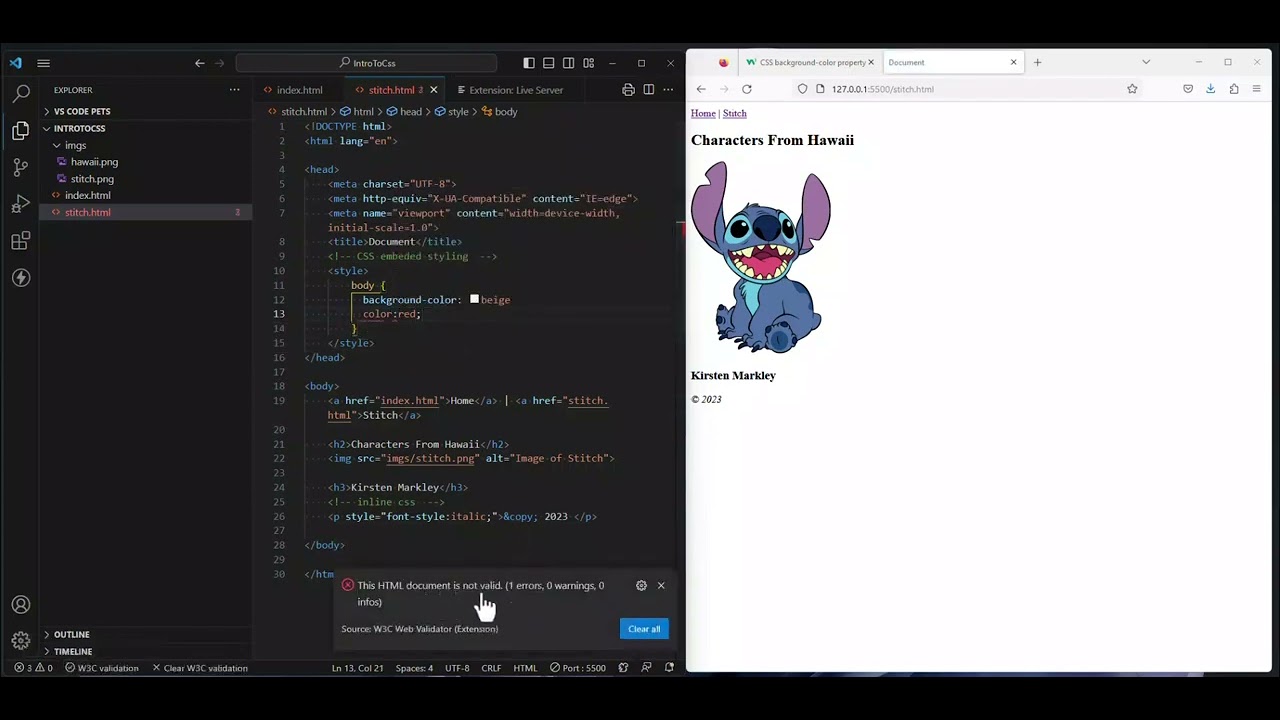Click the Clear all notifications button

tap(644, 629)
